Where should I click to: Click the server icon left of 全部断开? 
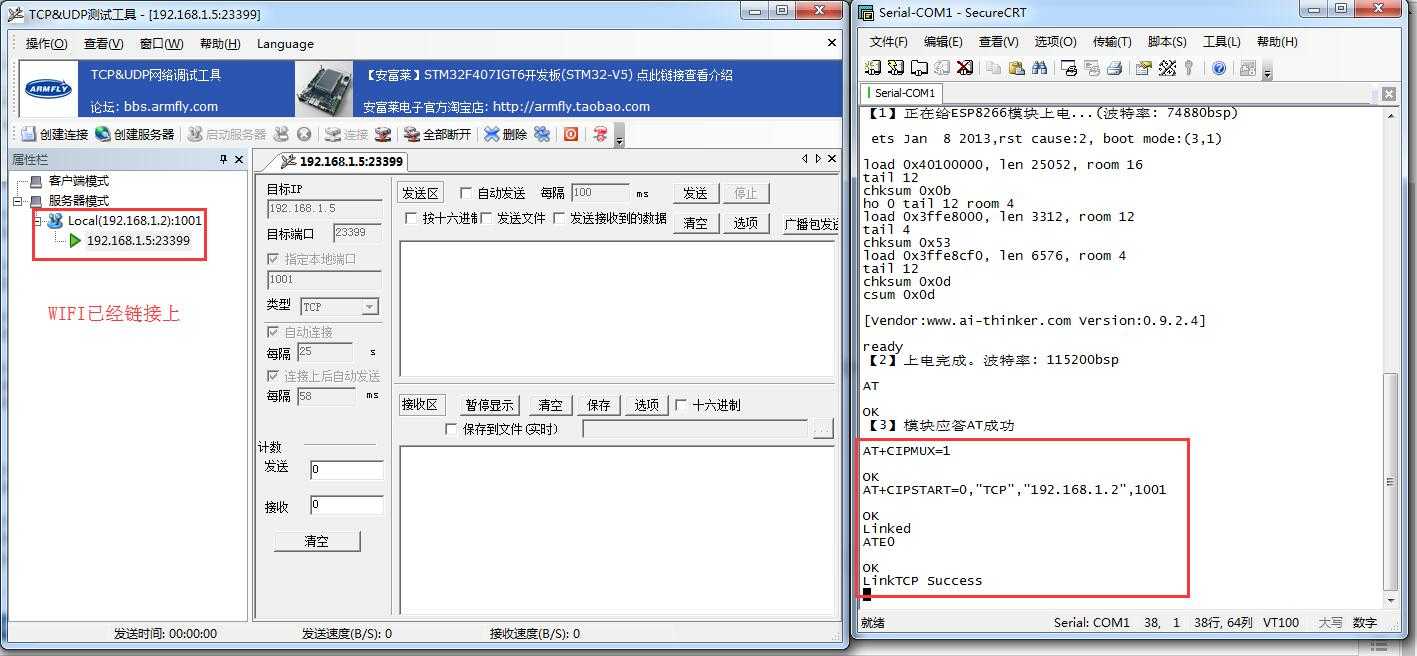[x=383, y=134]
